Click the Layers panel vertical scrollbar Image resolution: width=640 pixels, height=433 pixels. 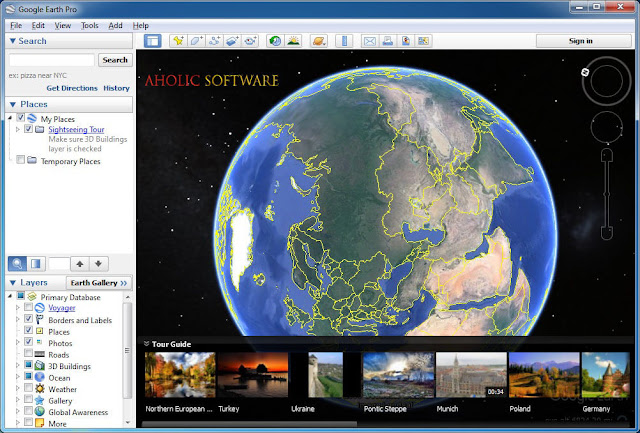pyautogui.click(x=127, y=350)
